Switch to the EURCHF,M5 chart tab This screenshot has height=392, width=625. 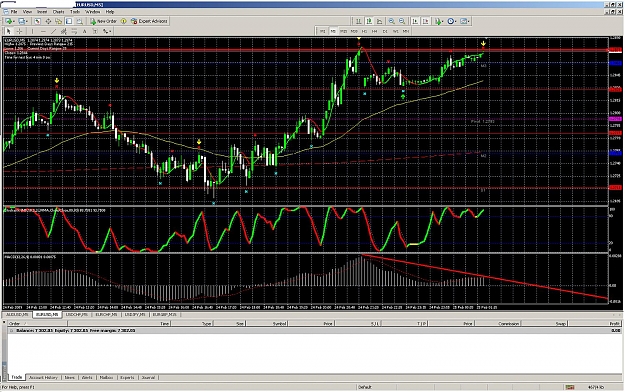coord(106,315)
